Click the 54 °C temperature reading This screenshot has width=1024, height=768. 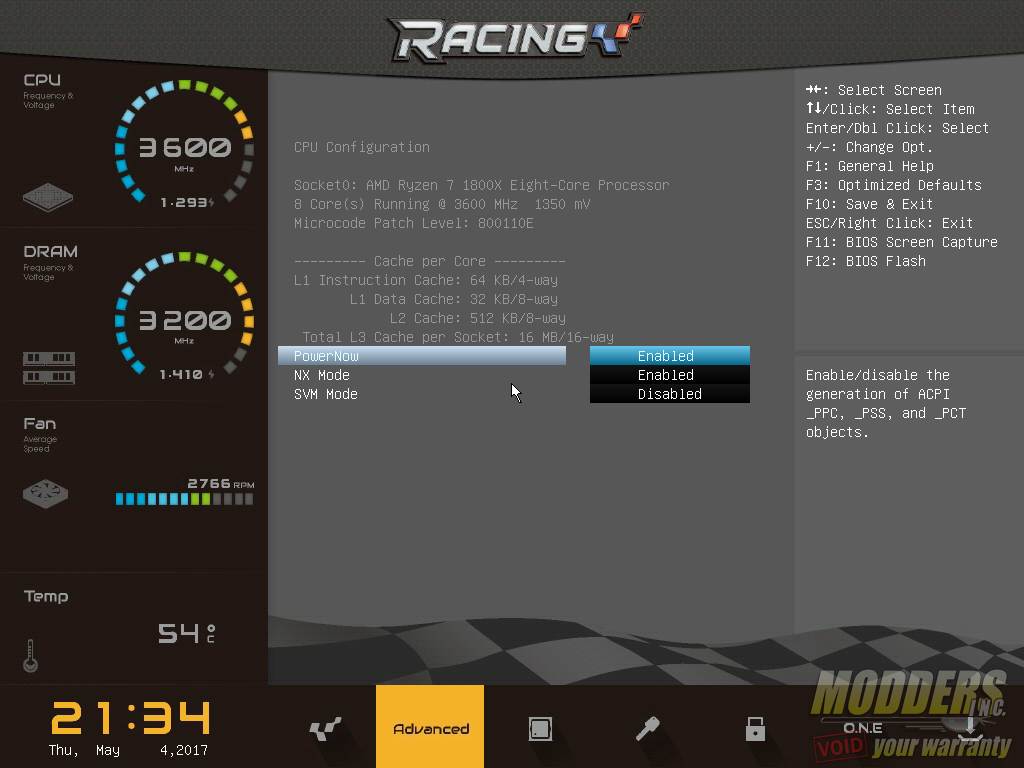tap(186, 633)
